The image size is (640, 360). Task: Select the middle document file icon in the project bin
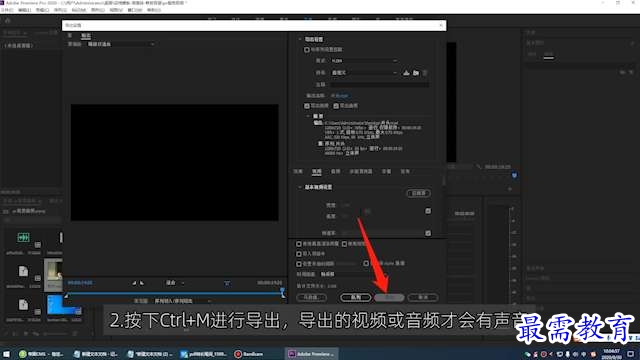point(23,271)
